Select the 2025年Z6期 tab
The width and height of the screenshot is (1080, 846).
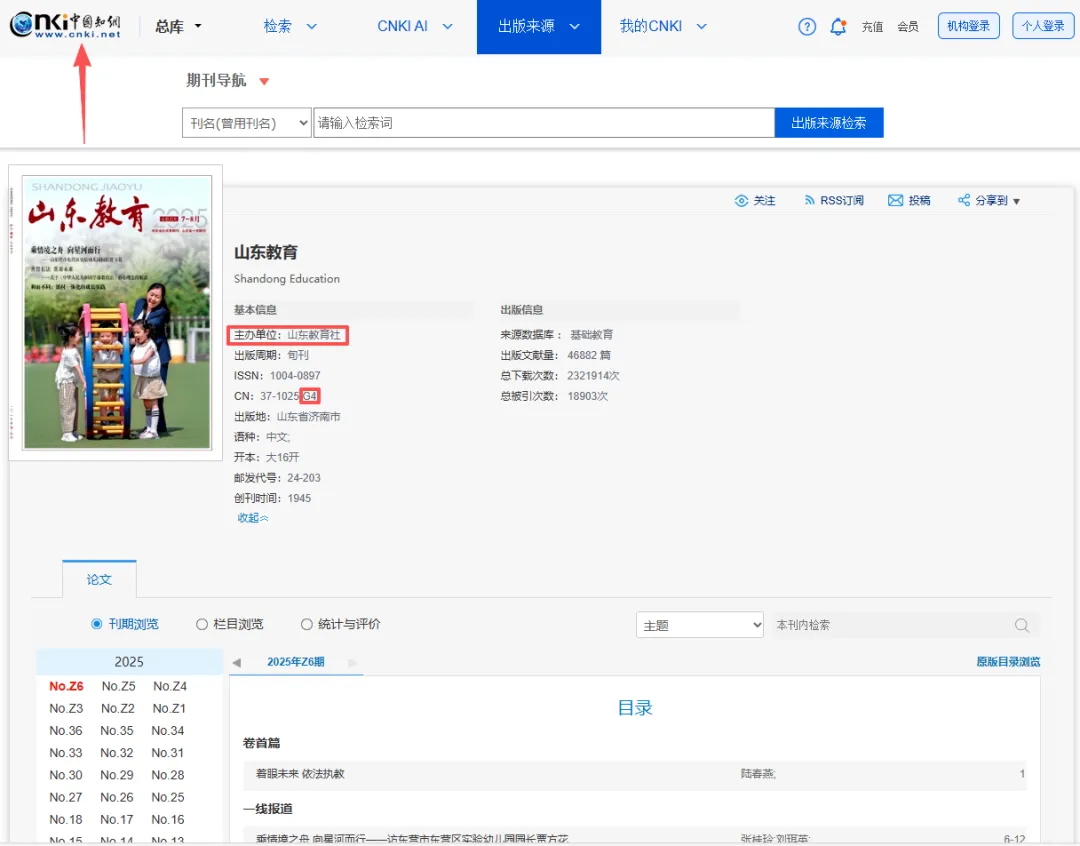(x=295, y=662)
